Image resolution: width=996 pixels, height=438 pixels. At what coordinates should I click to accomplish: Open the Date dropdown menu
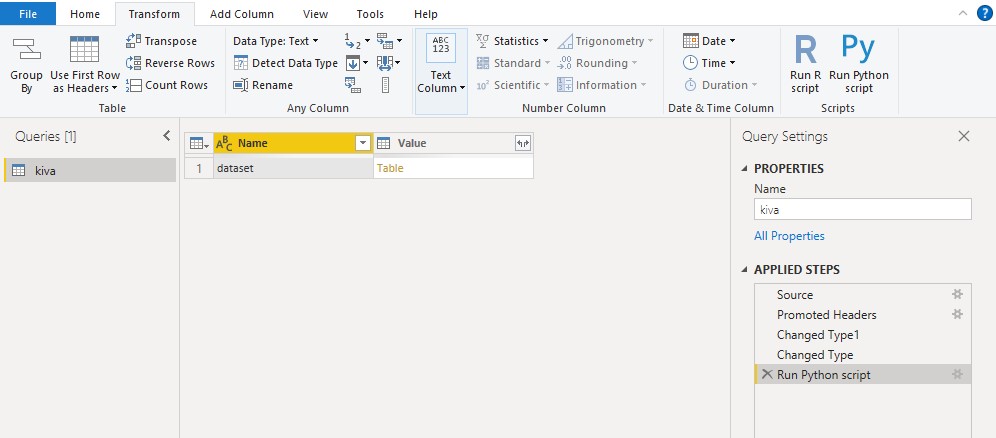click(709, 41)
